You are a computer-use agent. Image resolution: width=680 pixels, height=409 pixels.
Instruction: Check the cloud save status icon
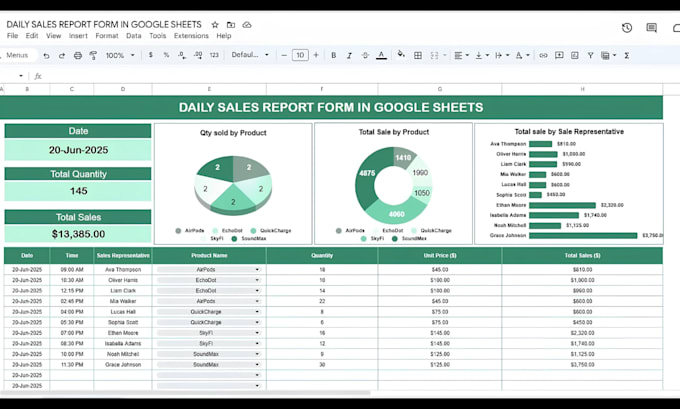click(247, 25)
